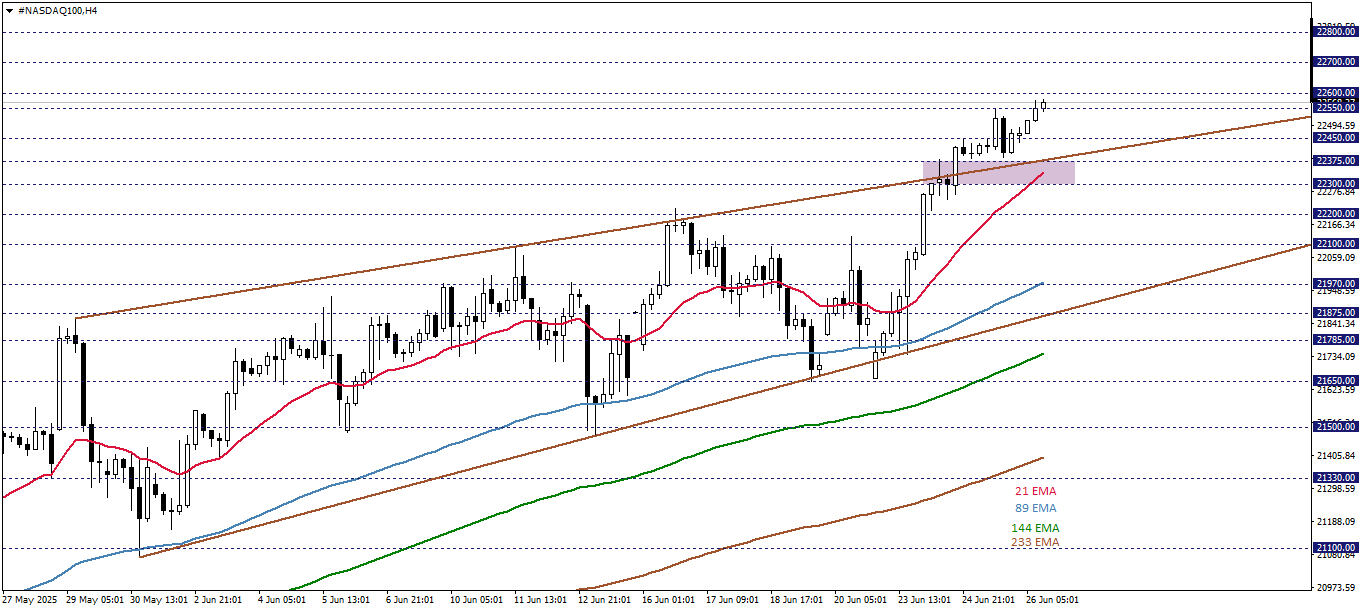Click the 20973.59 price scale value

click(x=1336, y=587)
